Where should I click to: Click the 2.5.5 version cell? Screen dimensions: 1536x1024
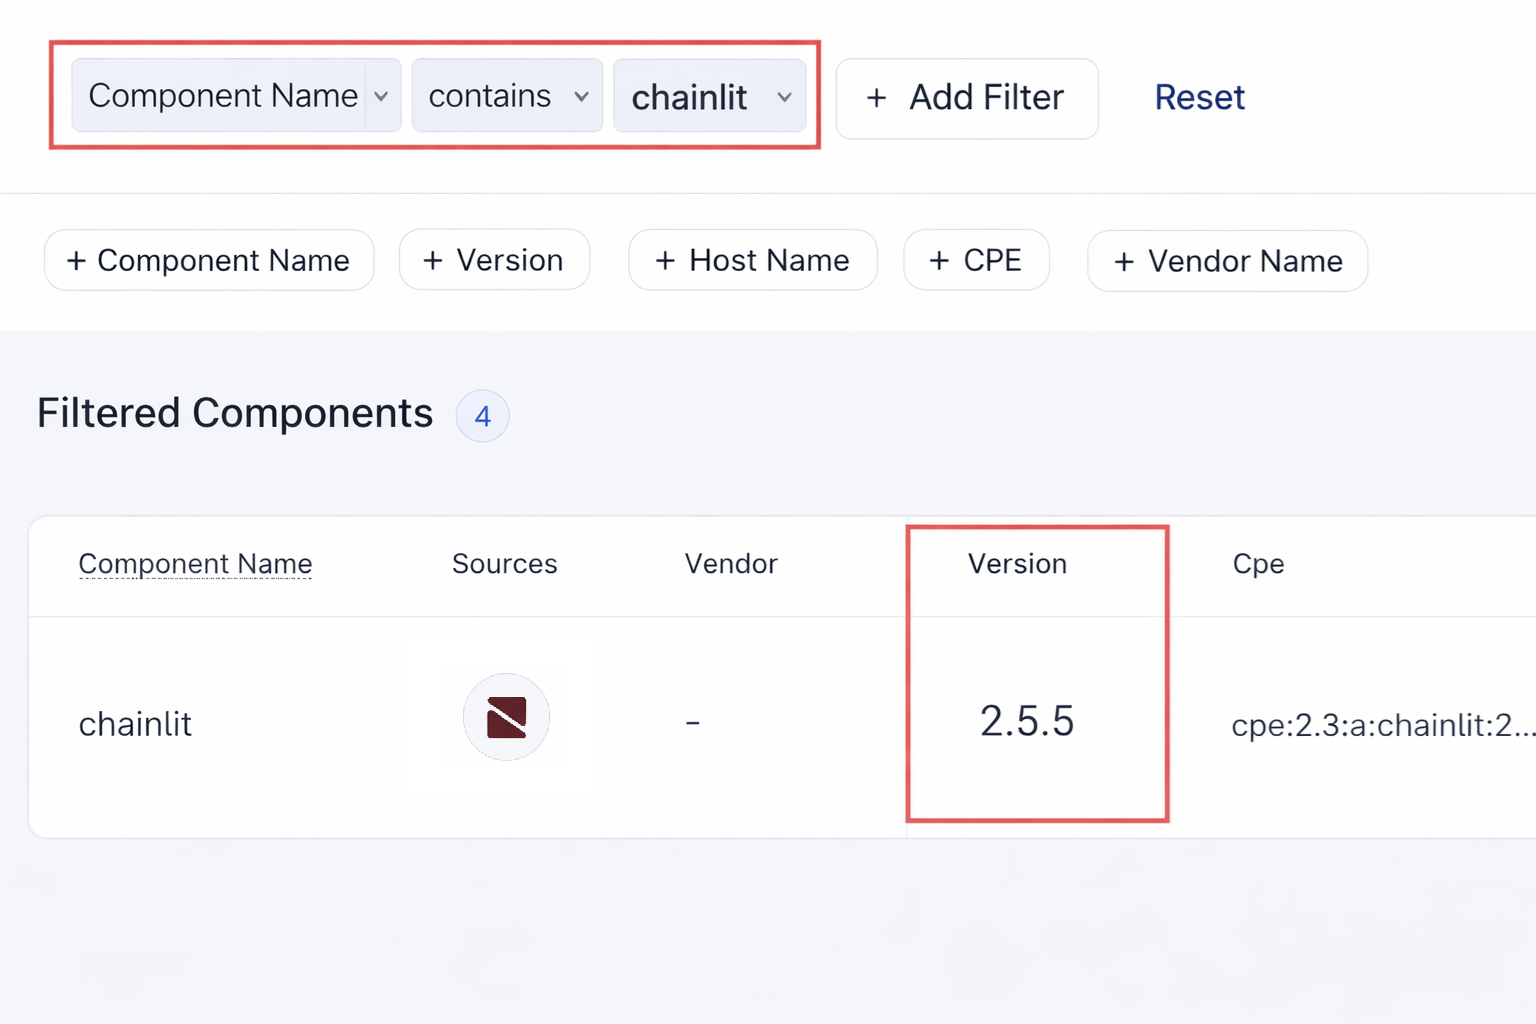(1027, 721)
